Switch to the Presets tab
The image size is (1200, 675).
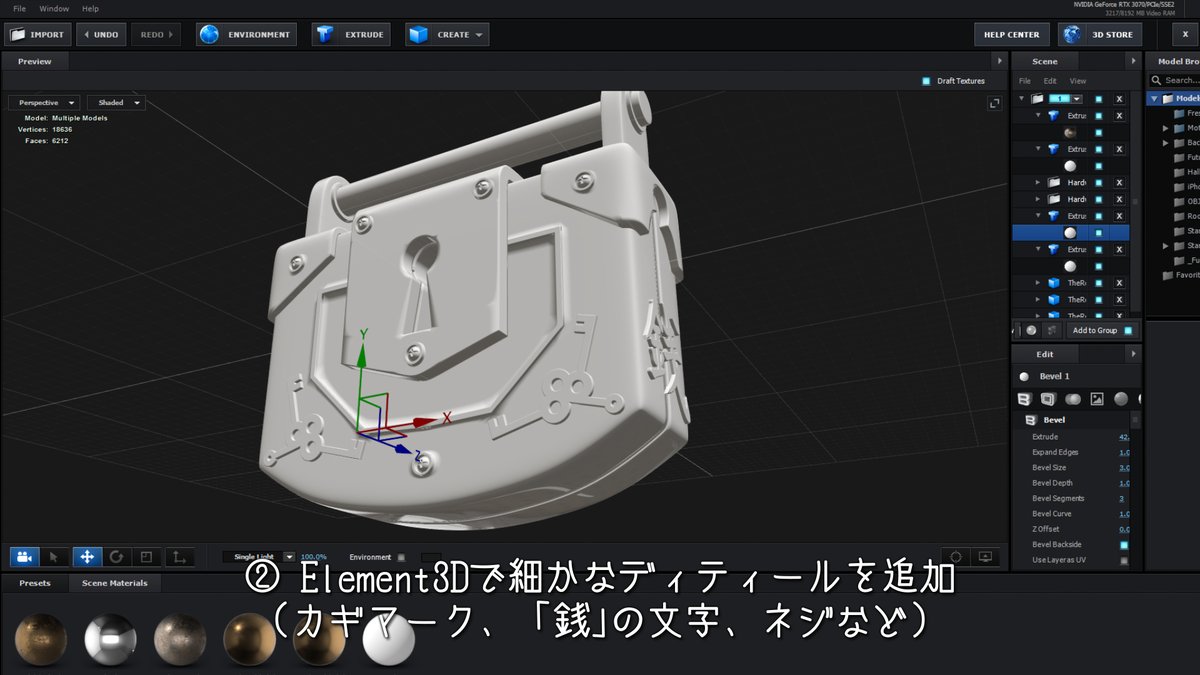click(x=35, y=583)
